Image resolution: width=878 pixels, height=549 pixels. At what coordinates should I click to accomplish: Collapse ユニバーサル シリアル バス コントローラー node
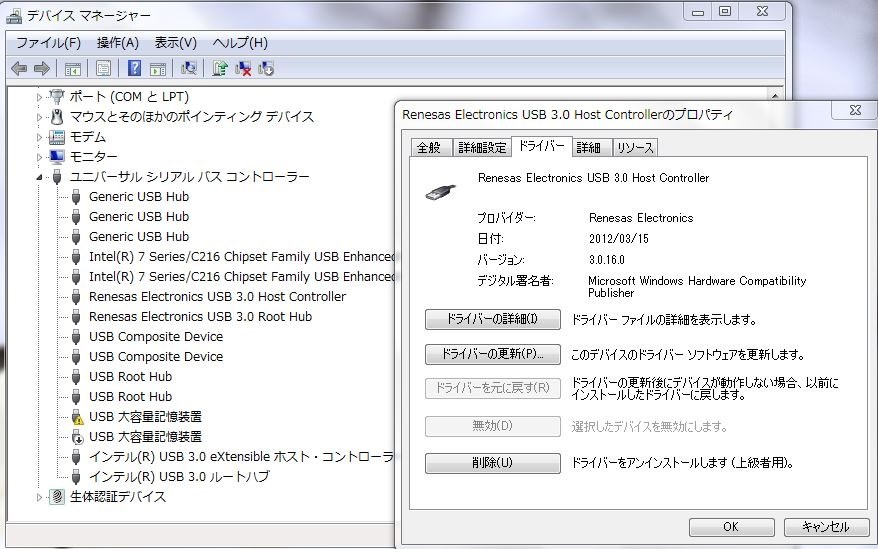click(x=39, y=177)
